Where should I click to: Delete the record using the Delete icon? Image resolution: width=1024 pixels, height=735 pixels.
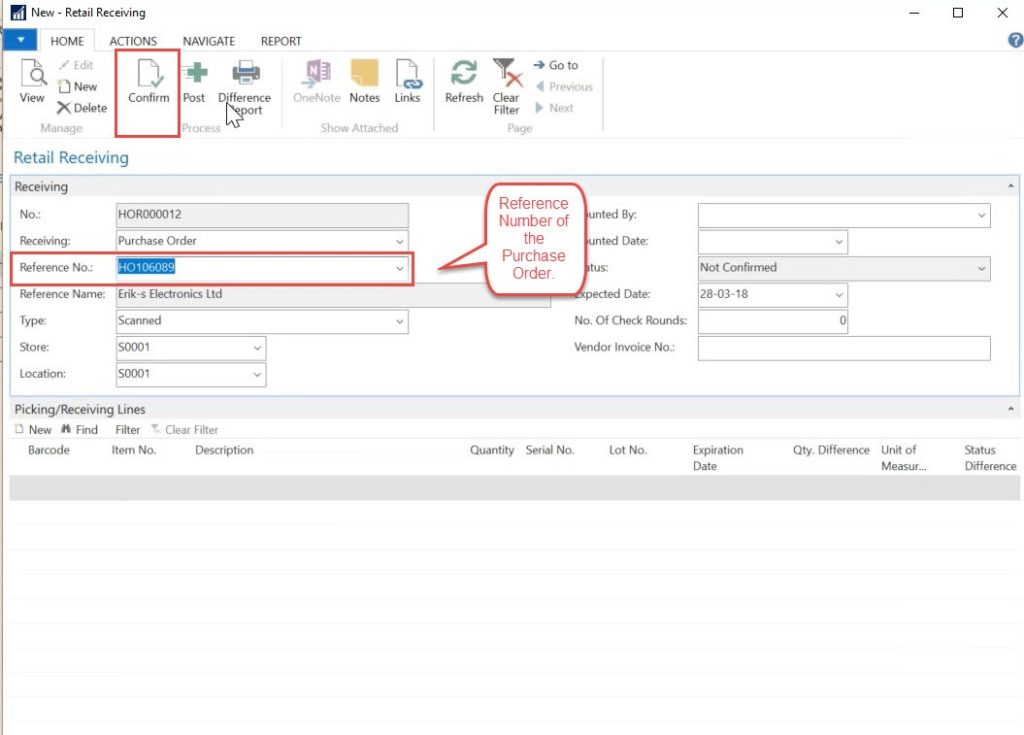click(80, 108)
